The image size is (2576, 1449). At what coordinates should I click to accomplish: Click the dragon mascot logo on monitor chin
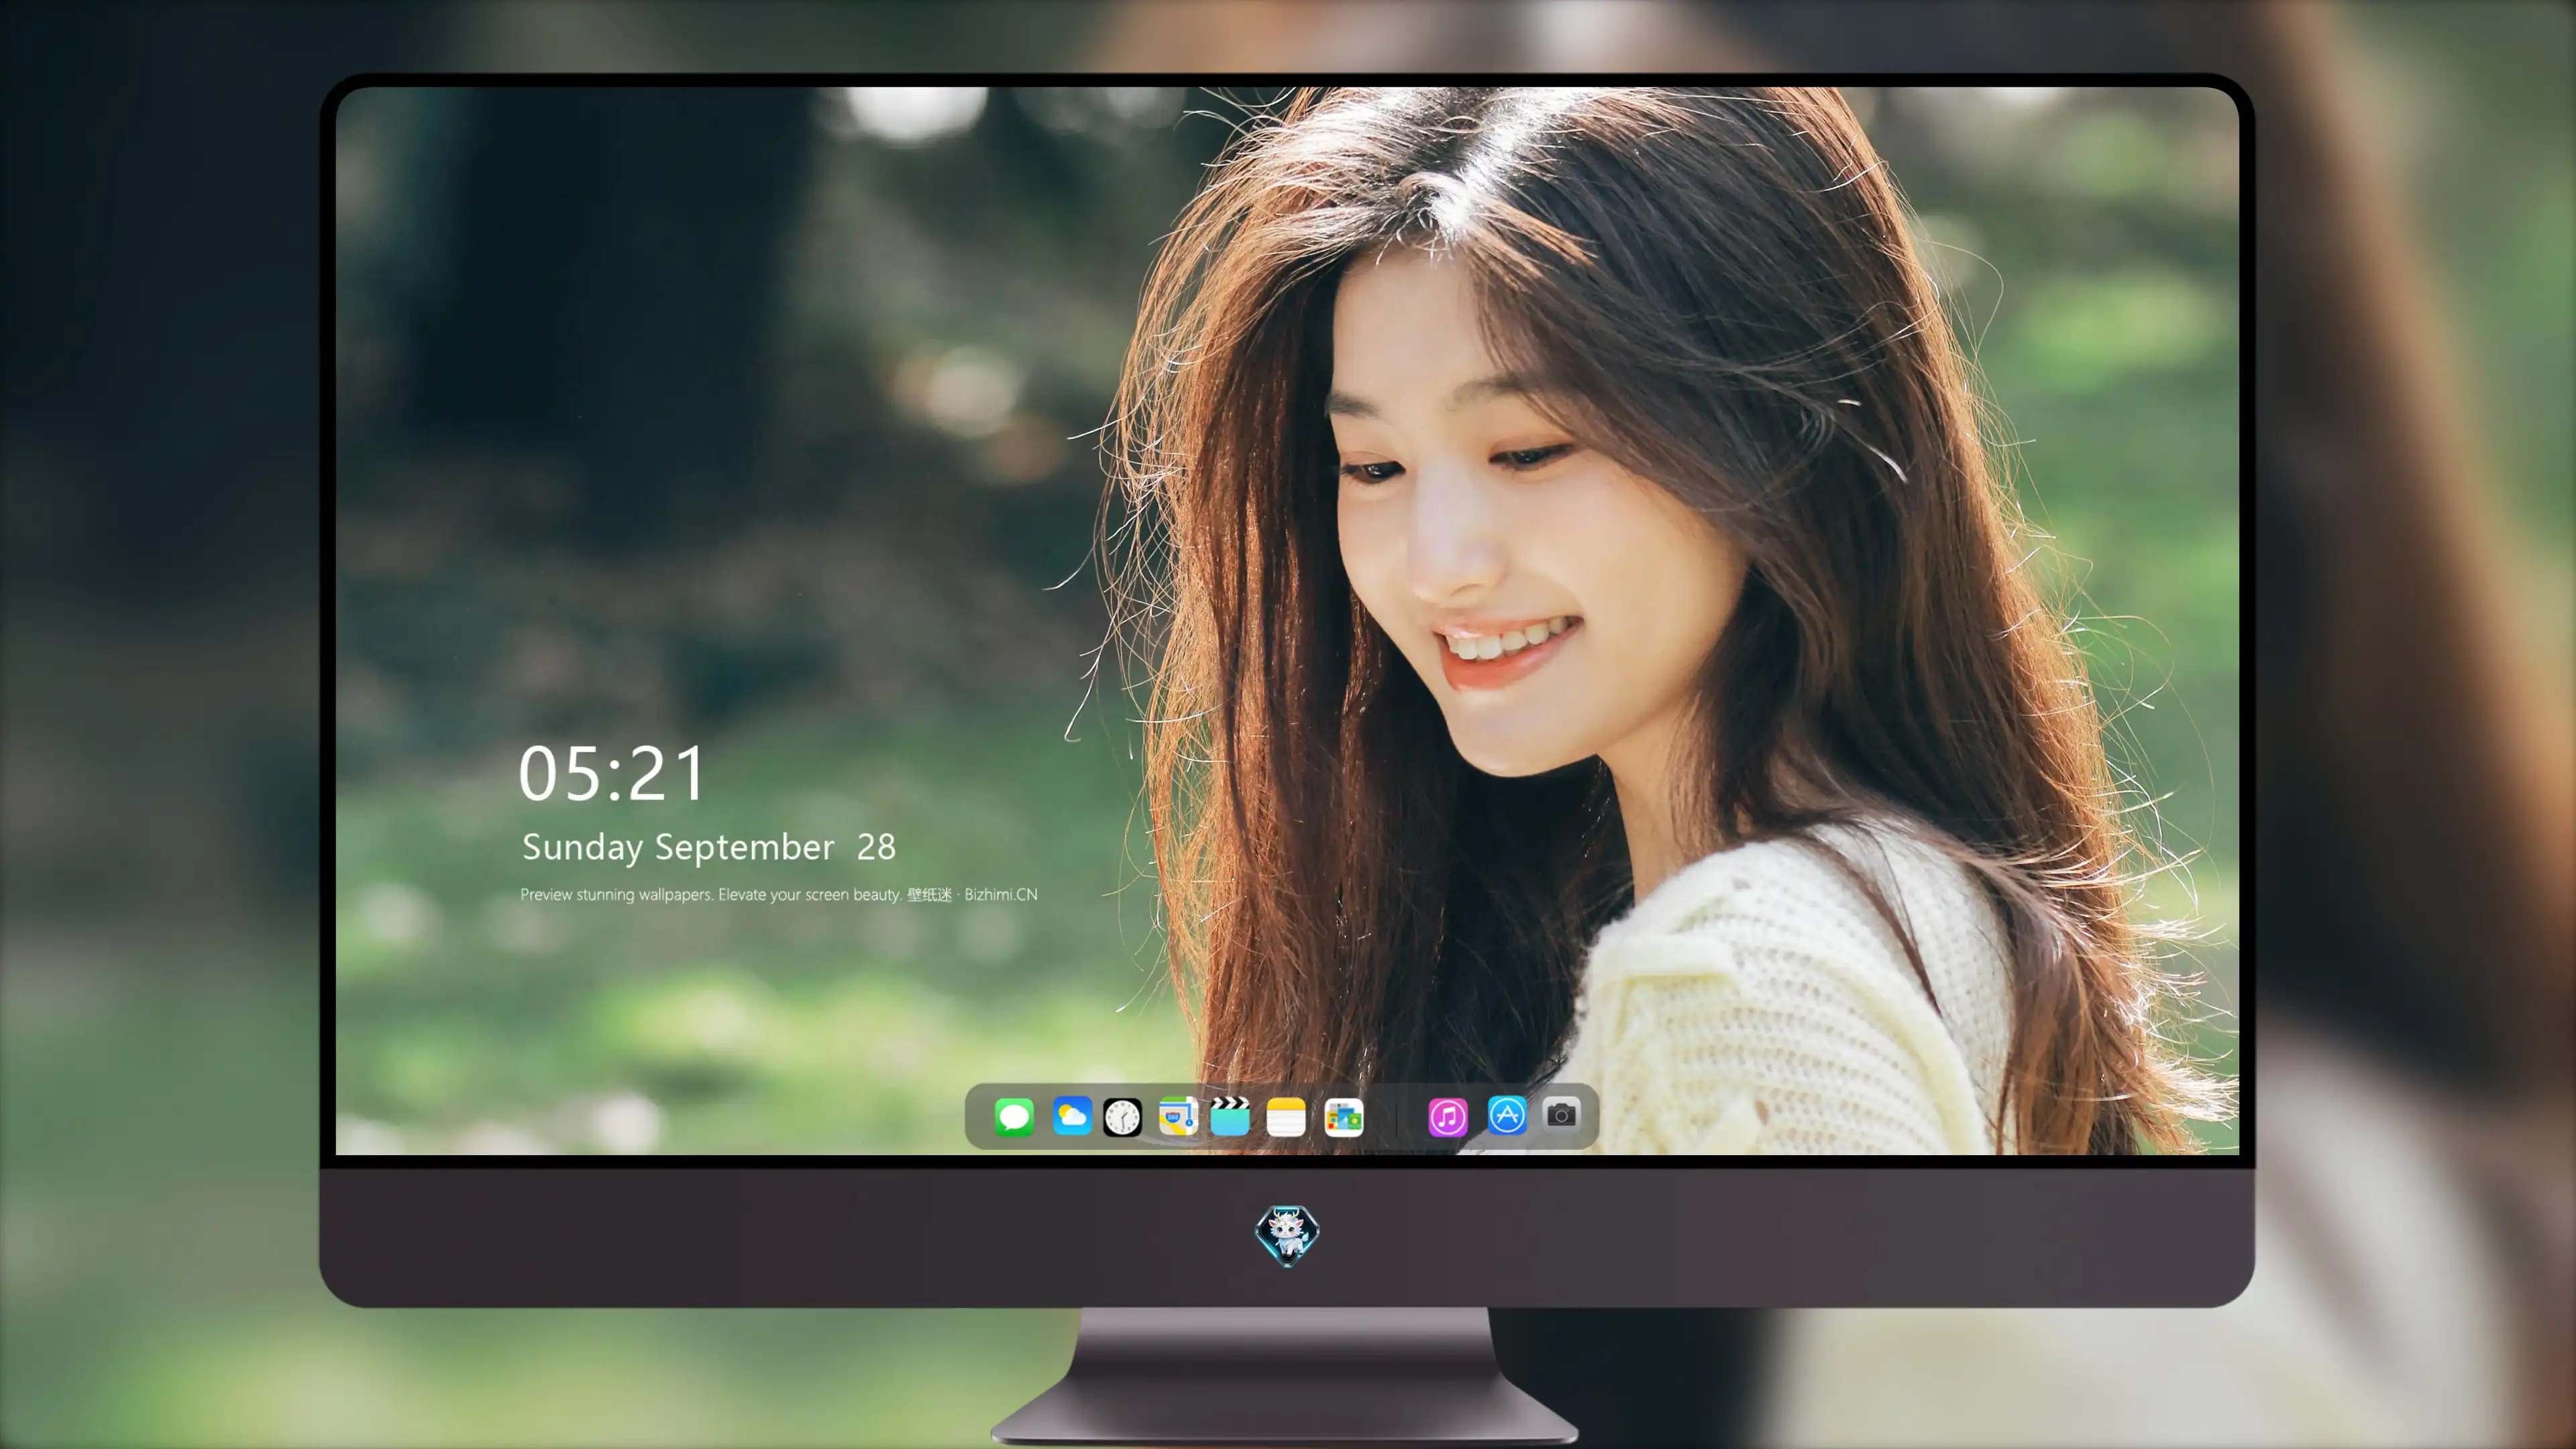coord(1287,1235)
